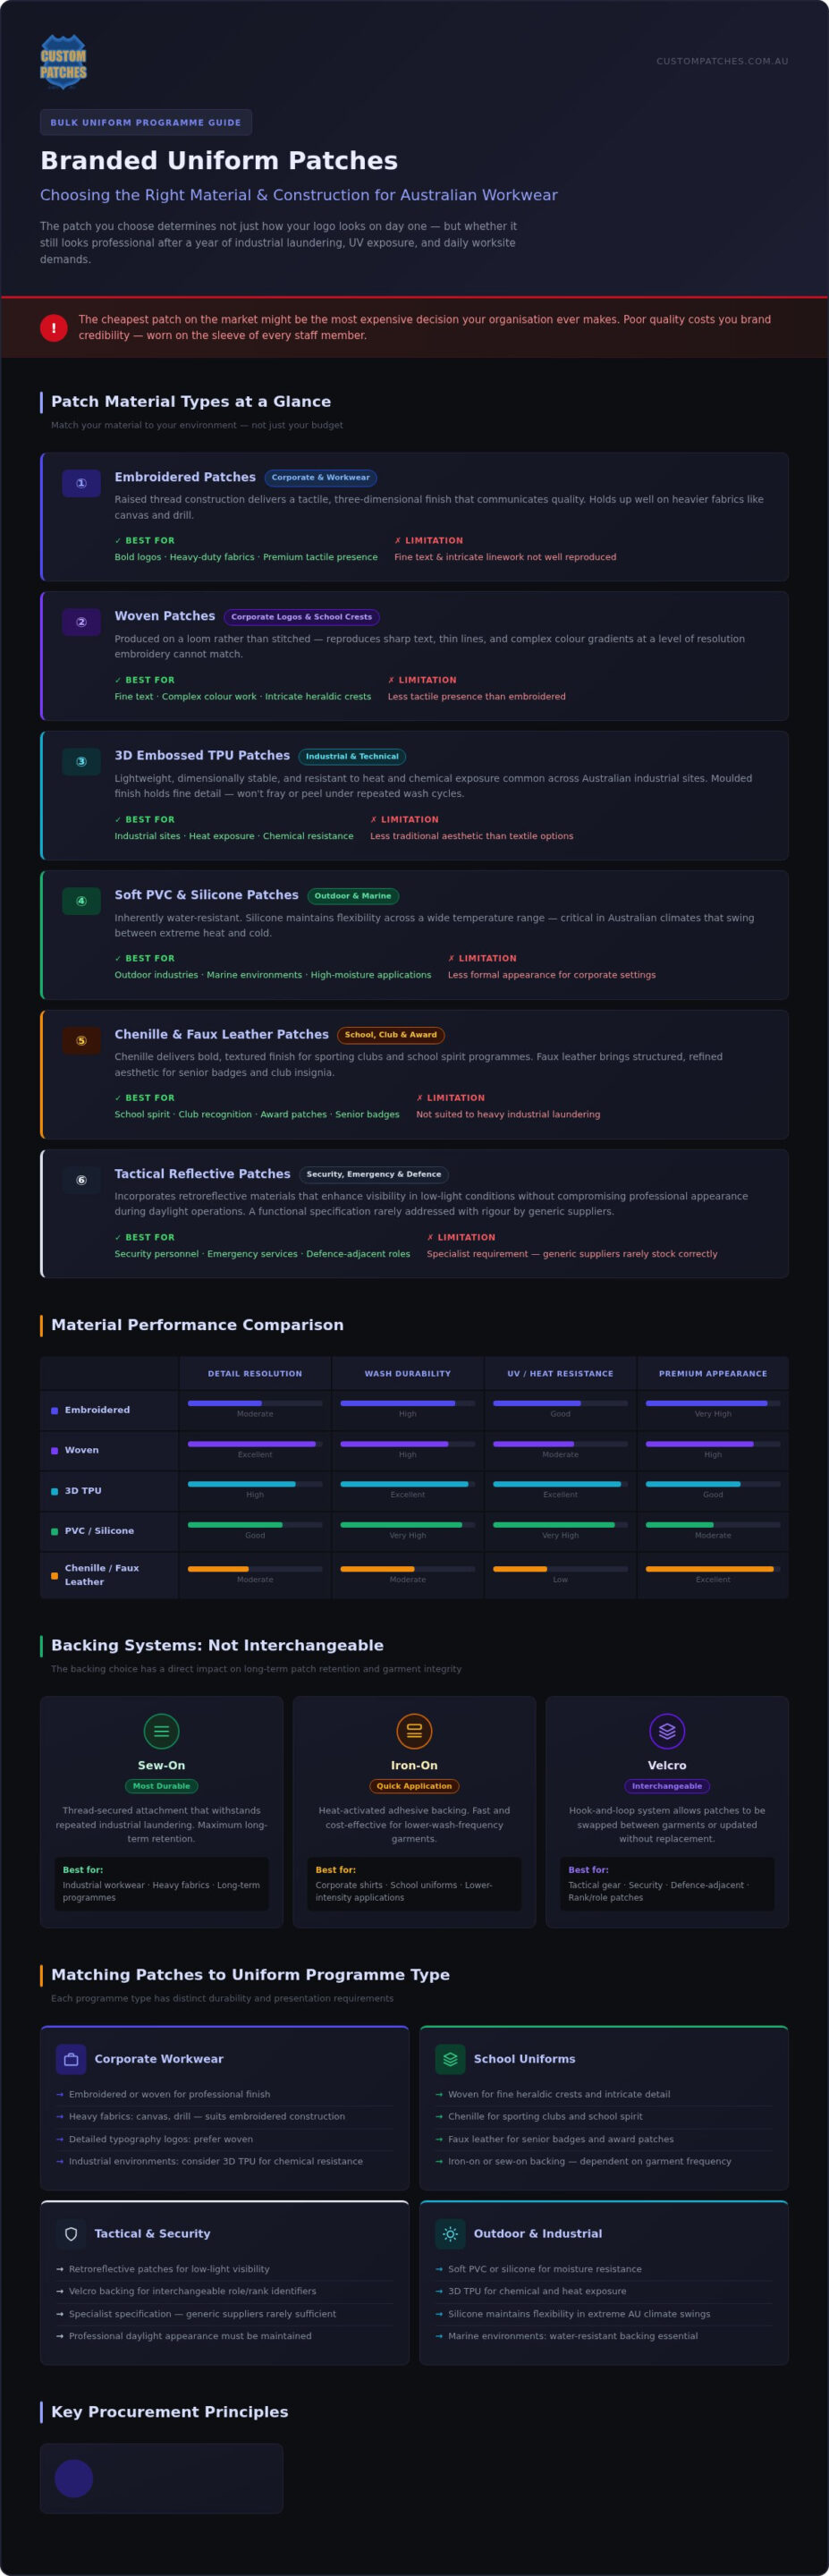Click the number 1 Embroidered Patches badge
This screenshot has width=829, height=2576.
(x=81, y=483)
